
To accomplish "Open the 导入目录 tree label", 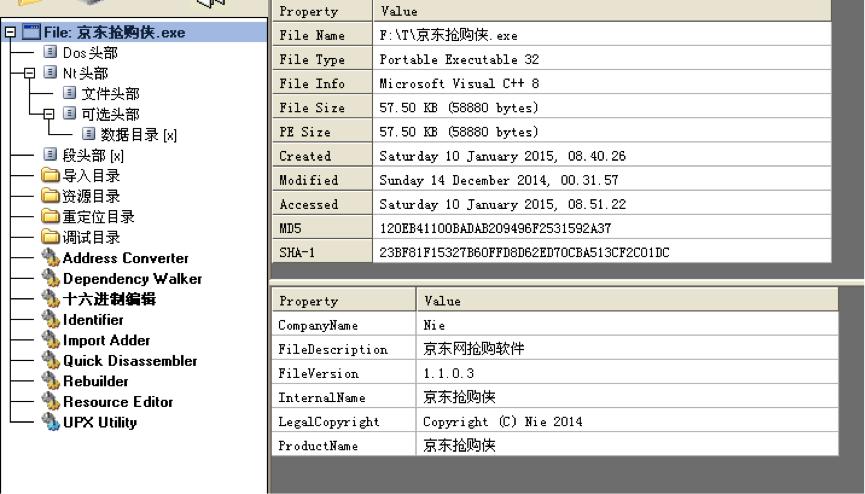I will (91, 176).
